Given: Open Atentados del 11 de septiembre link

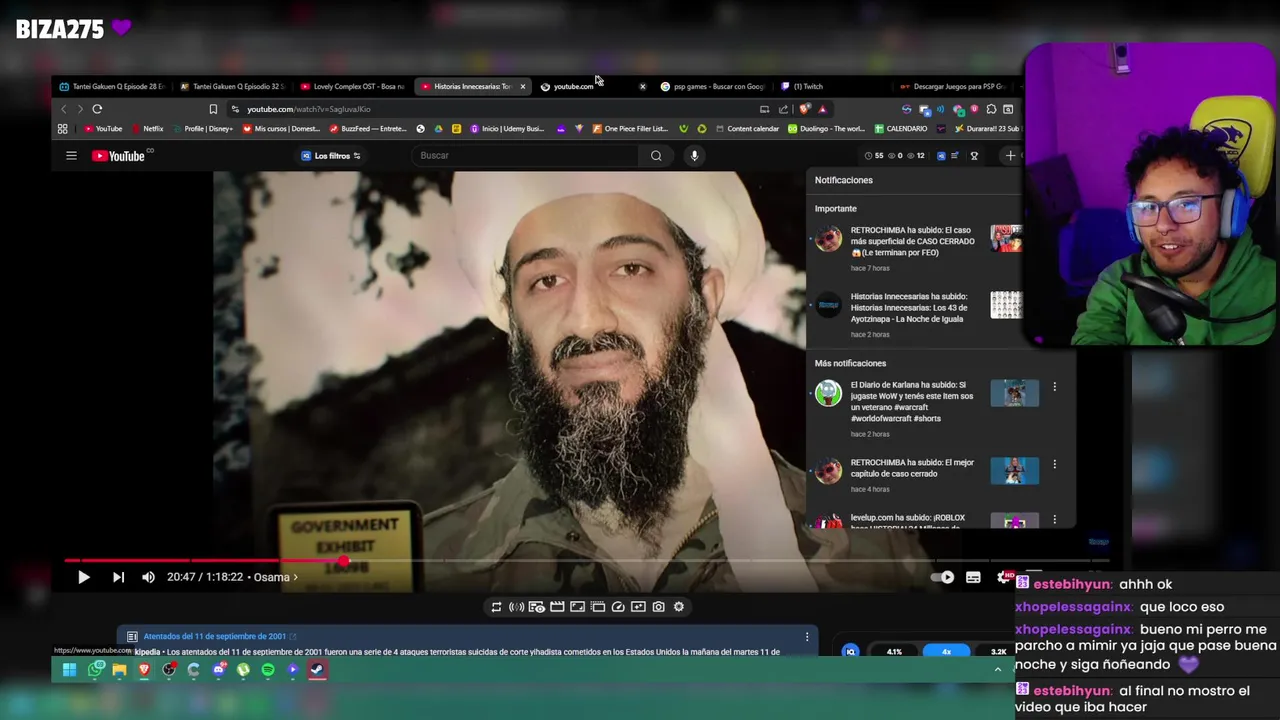Looking at the screenshot, I should tap(215, 636).
